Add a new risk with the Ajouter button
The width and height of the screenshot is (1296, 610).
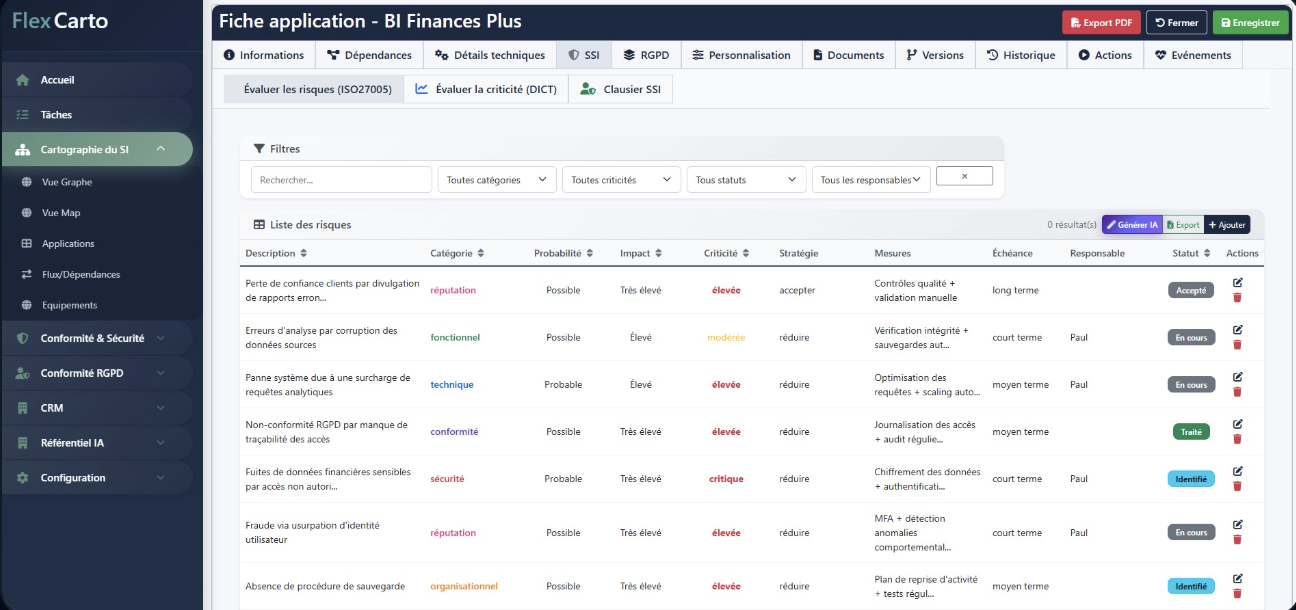(x=1227, y=225)
